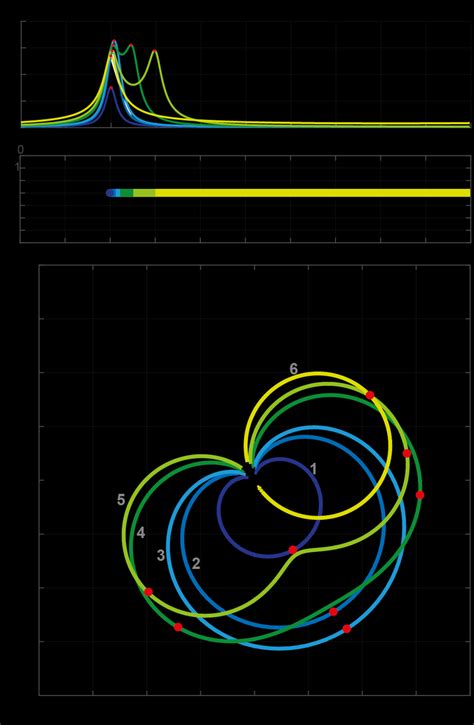Select the red marker at bottom of dark blue loop 1
Screen dimensions: 474x725
(293, 550)
